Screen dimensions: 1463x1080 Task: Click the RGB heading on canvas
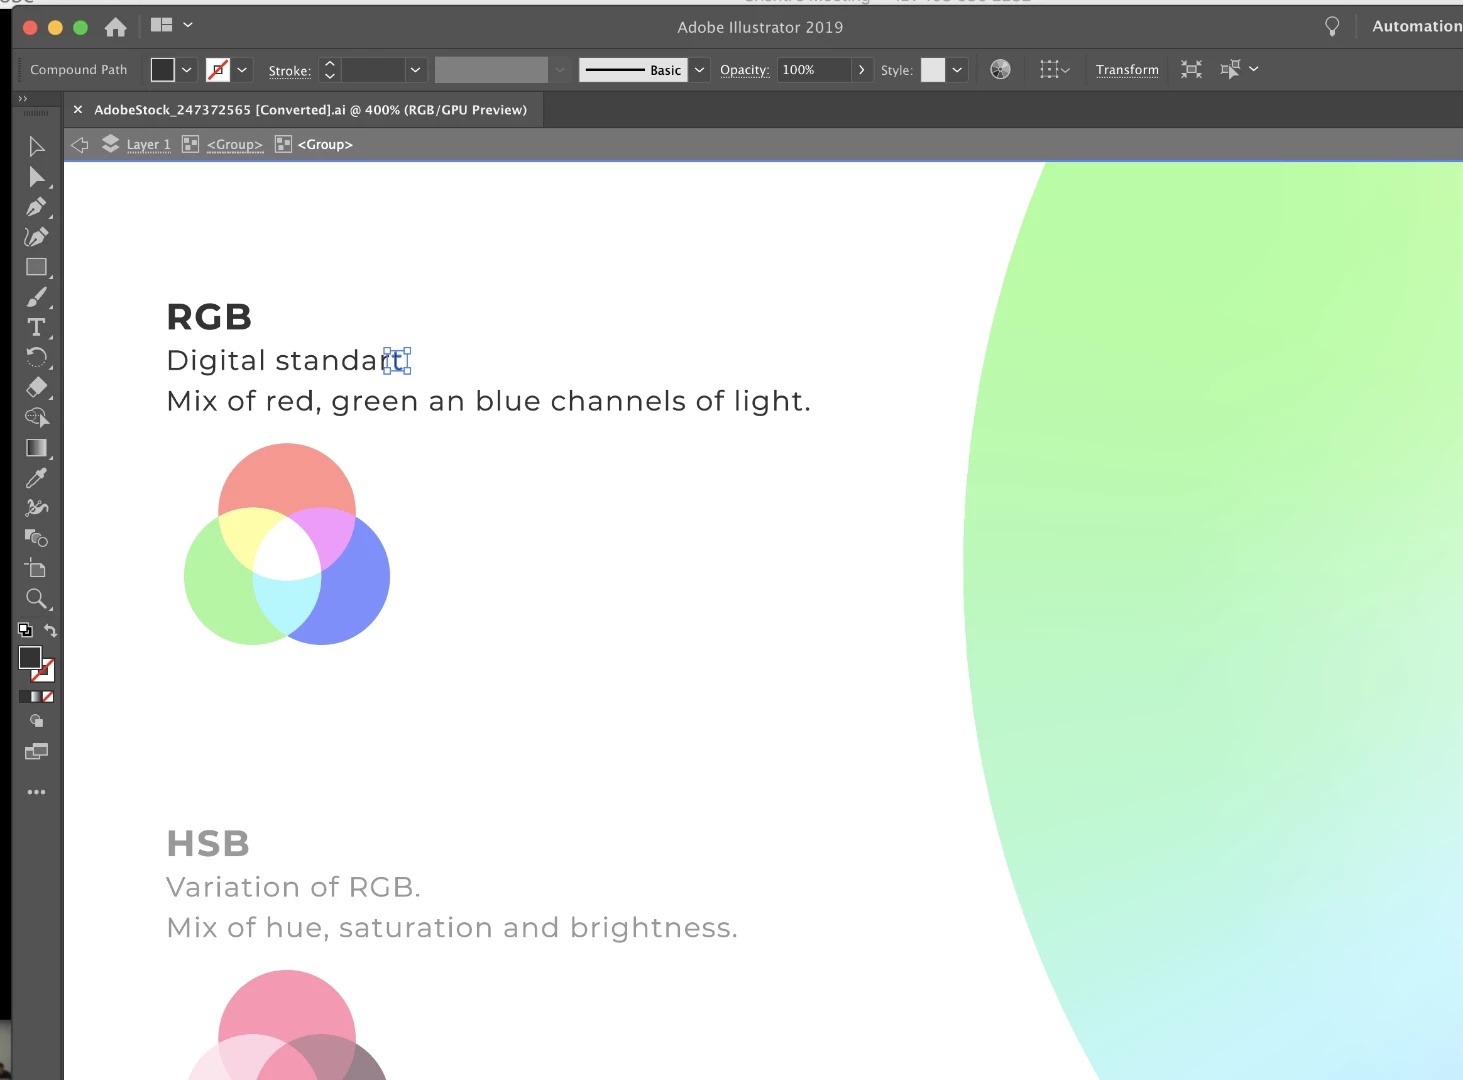tap(209, 317)
